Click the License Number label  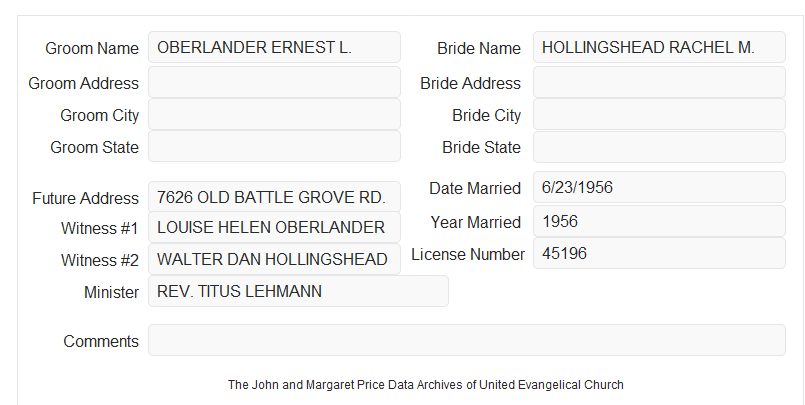[x=468, y=255]
